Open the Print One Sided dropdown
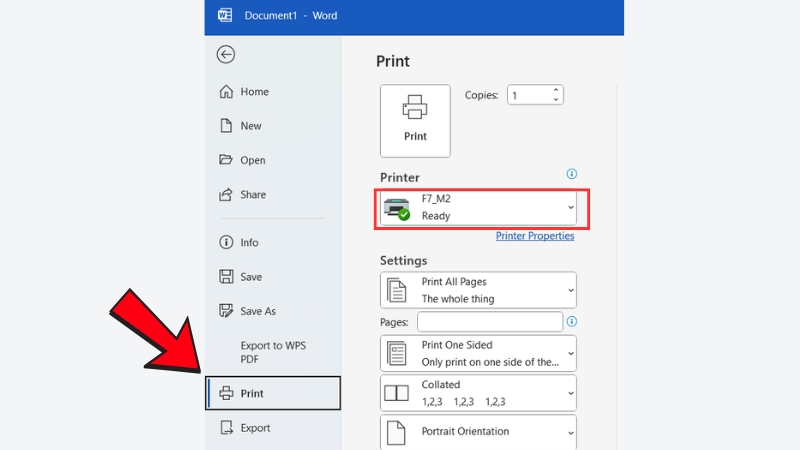The image size is (800, 450). (x=478, y=353)
